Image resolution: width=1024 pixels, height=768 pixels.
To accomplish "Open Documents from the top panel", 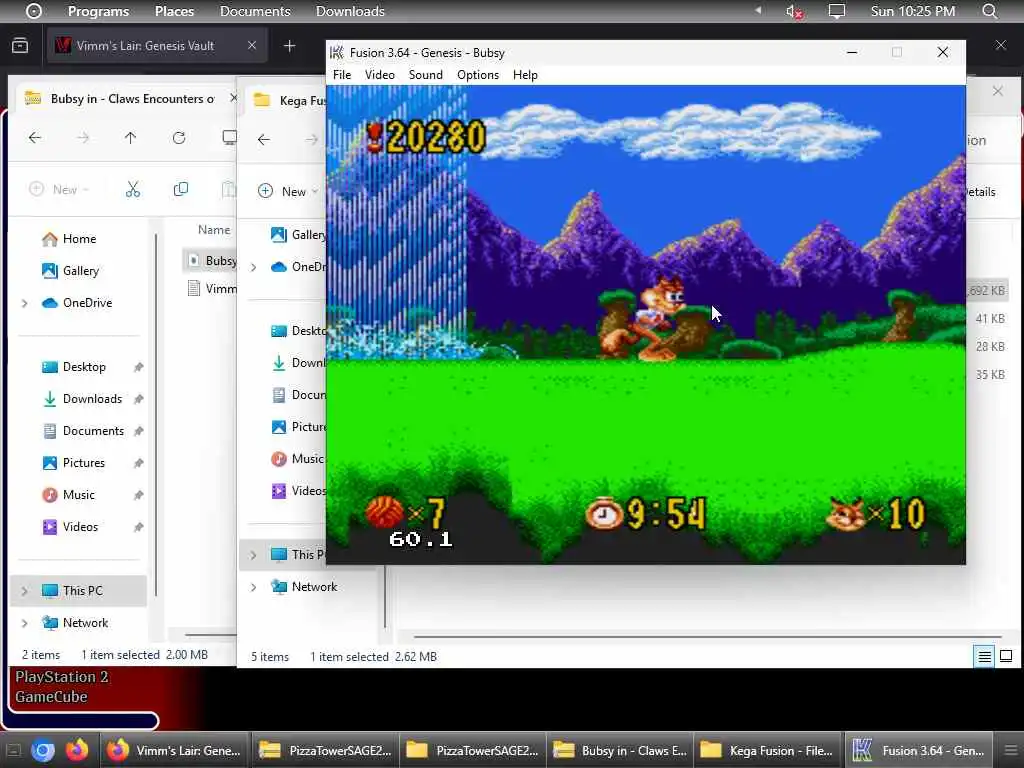I will 255,11.
